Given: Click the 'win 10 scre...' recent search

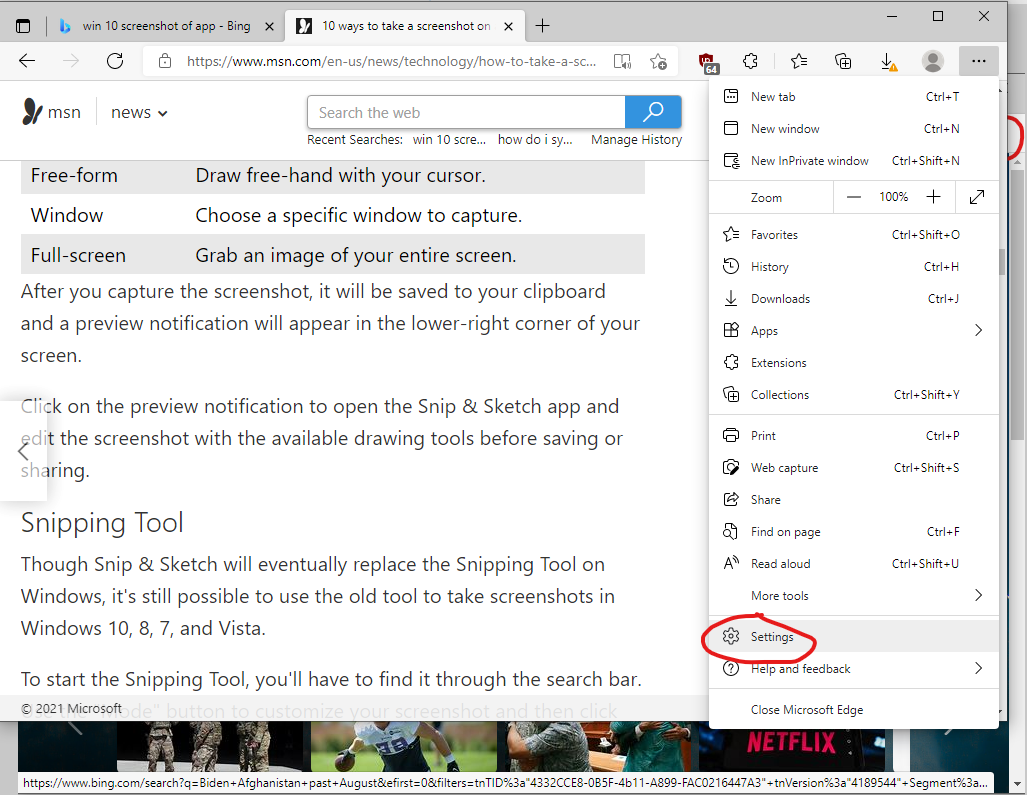Looking at the screenshot, I should point(449,139).
